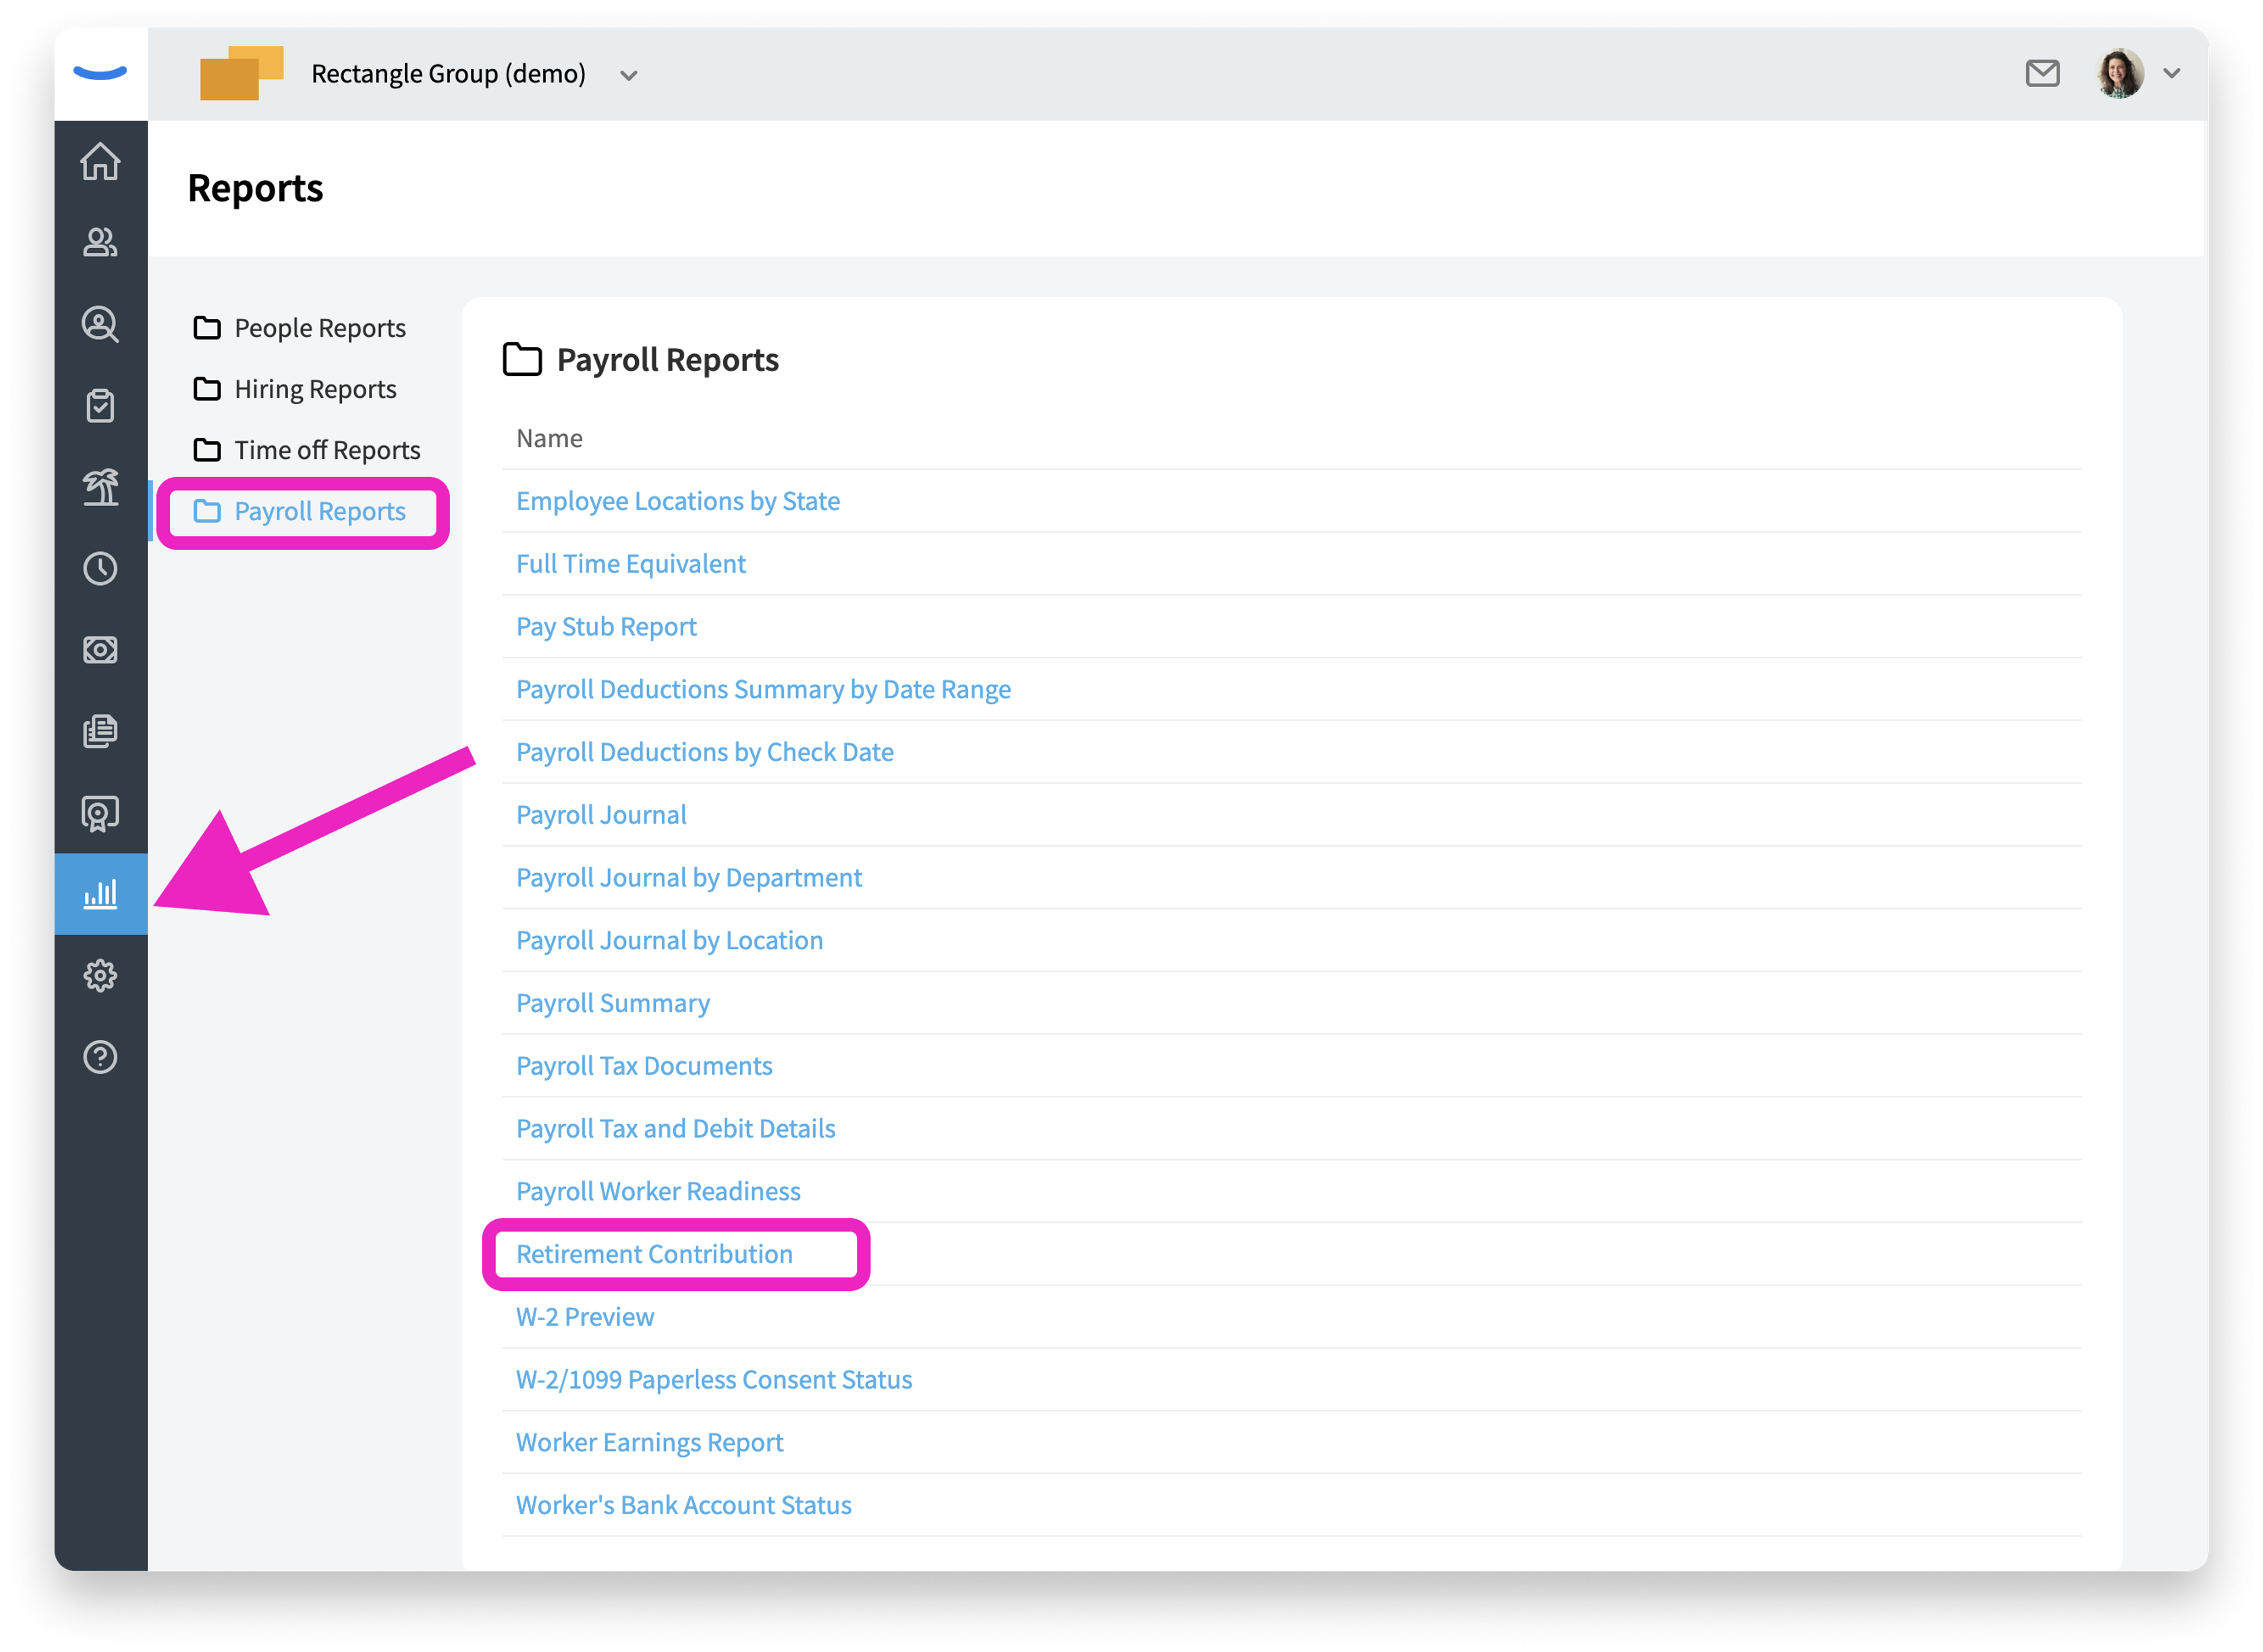Open the Time Tracking clock icon
Image resolution: width=2263 pixels, height=1652 pixels.
[x=100, y=569]
